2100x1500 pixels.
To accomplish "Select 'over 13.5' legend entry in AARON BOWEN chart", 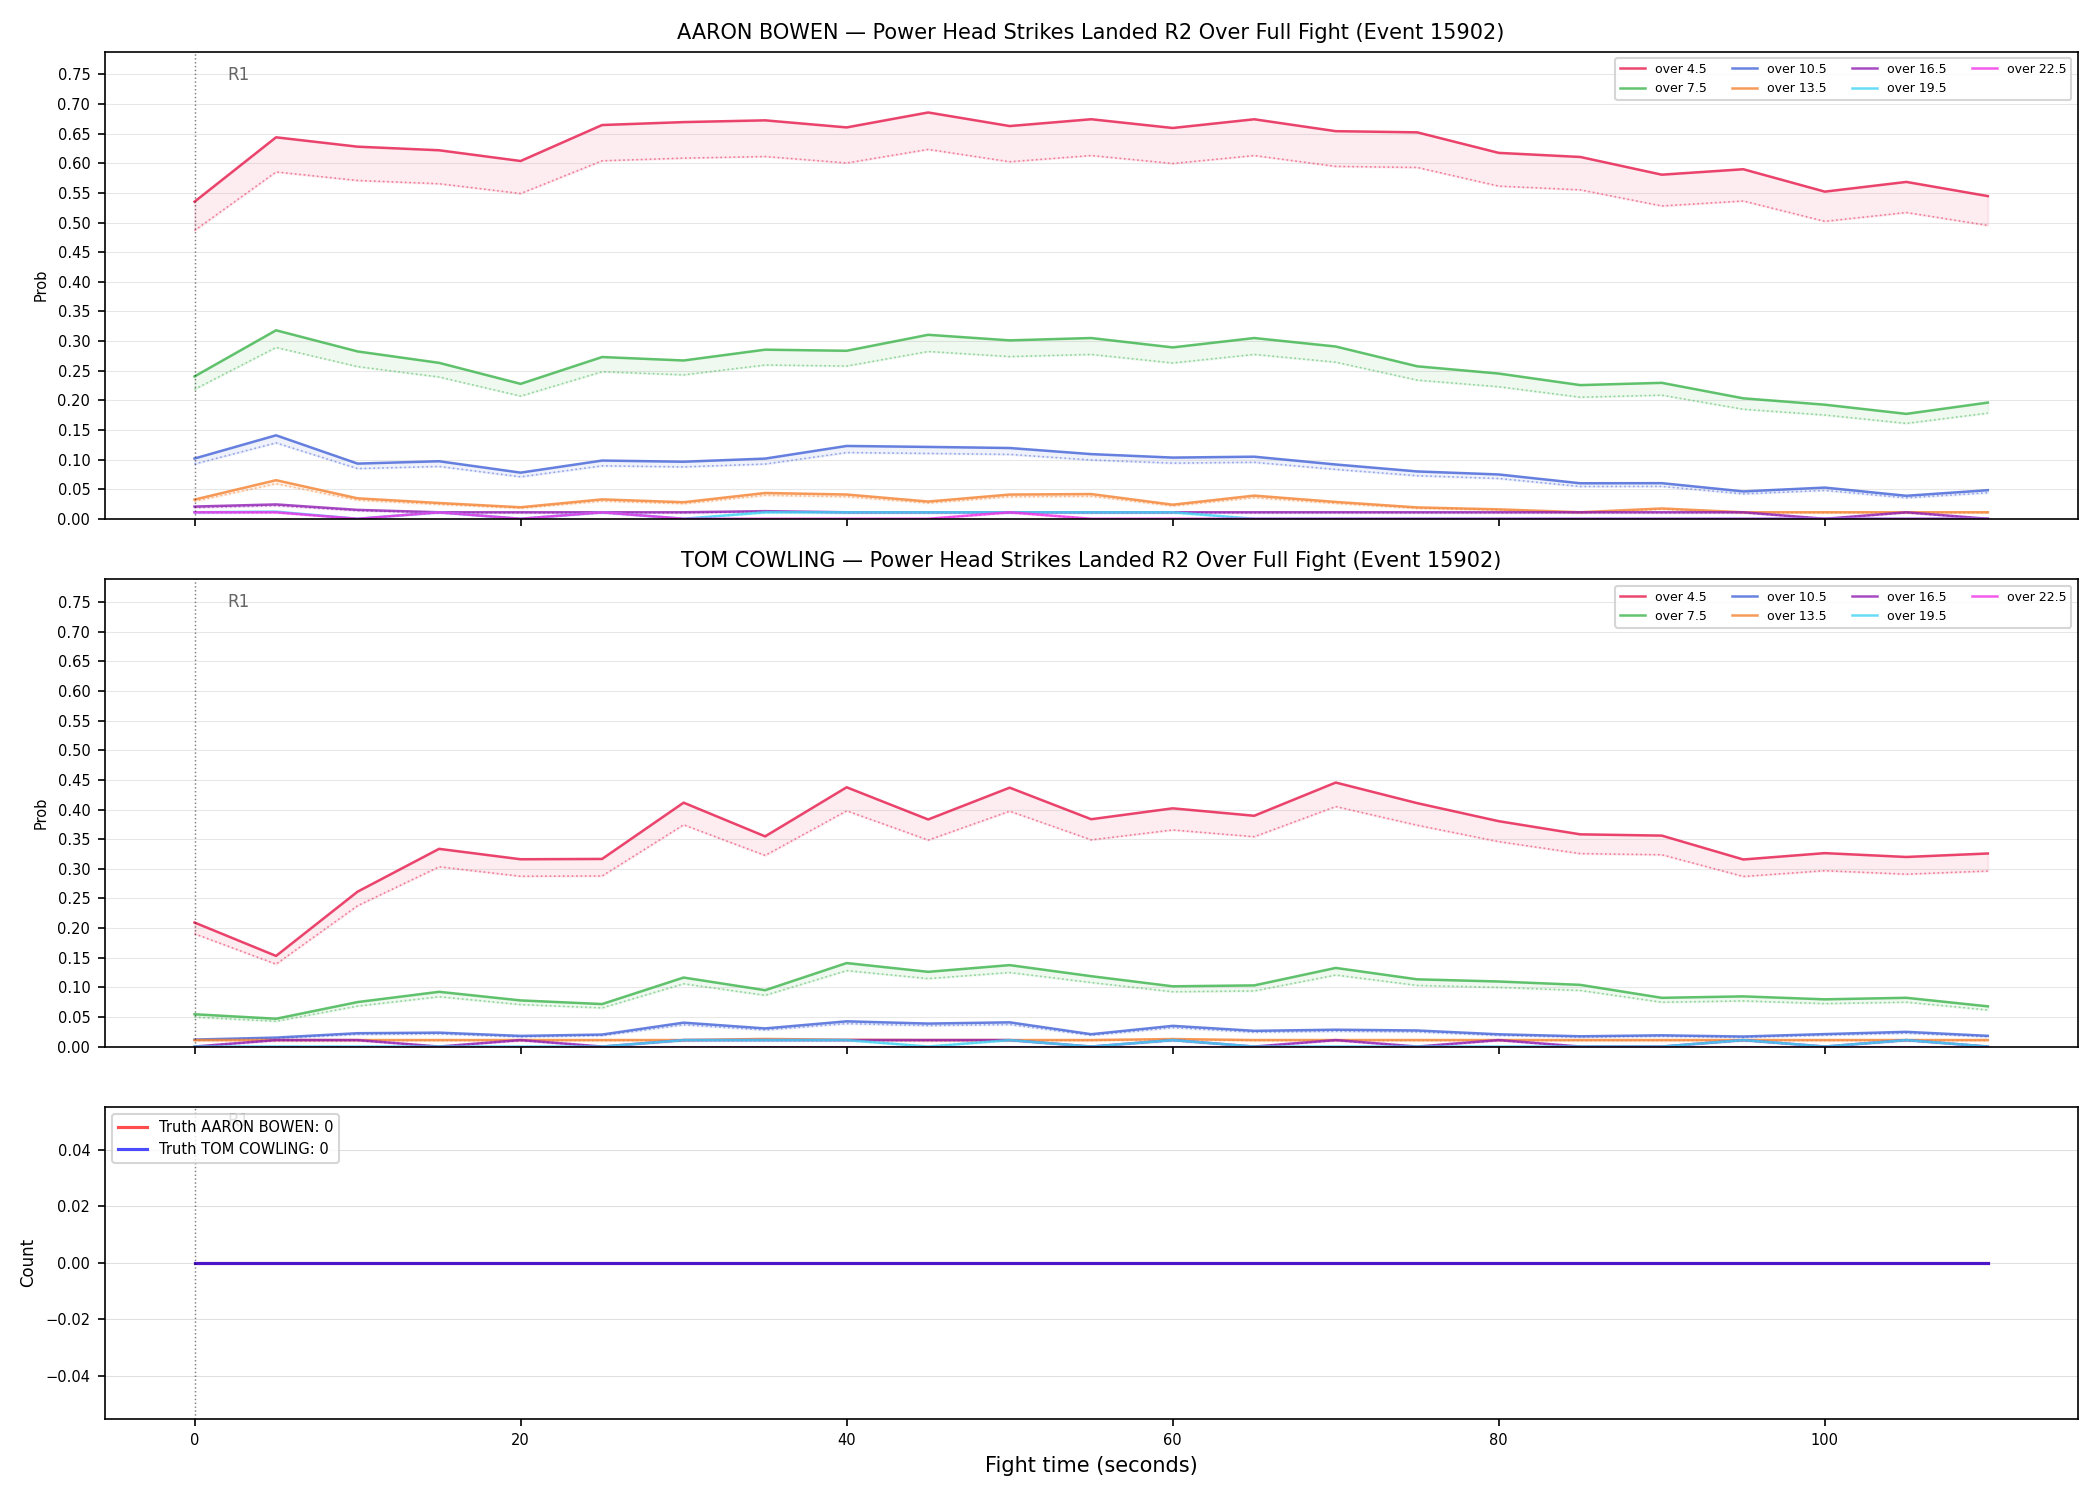I will coord(1779,88).
